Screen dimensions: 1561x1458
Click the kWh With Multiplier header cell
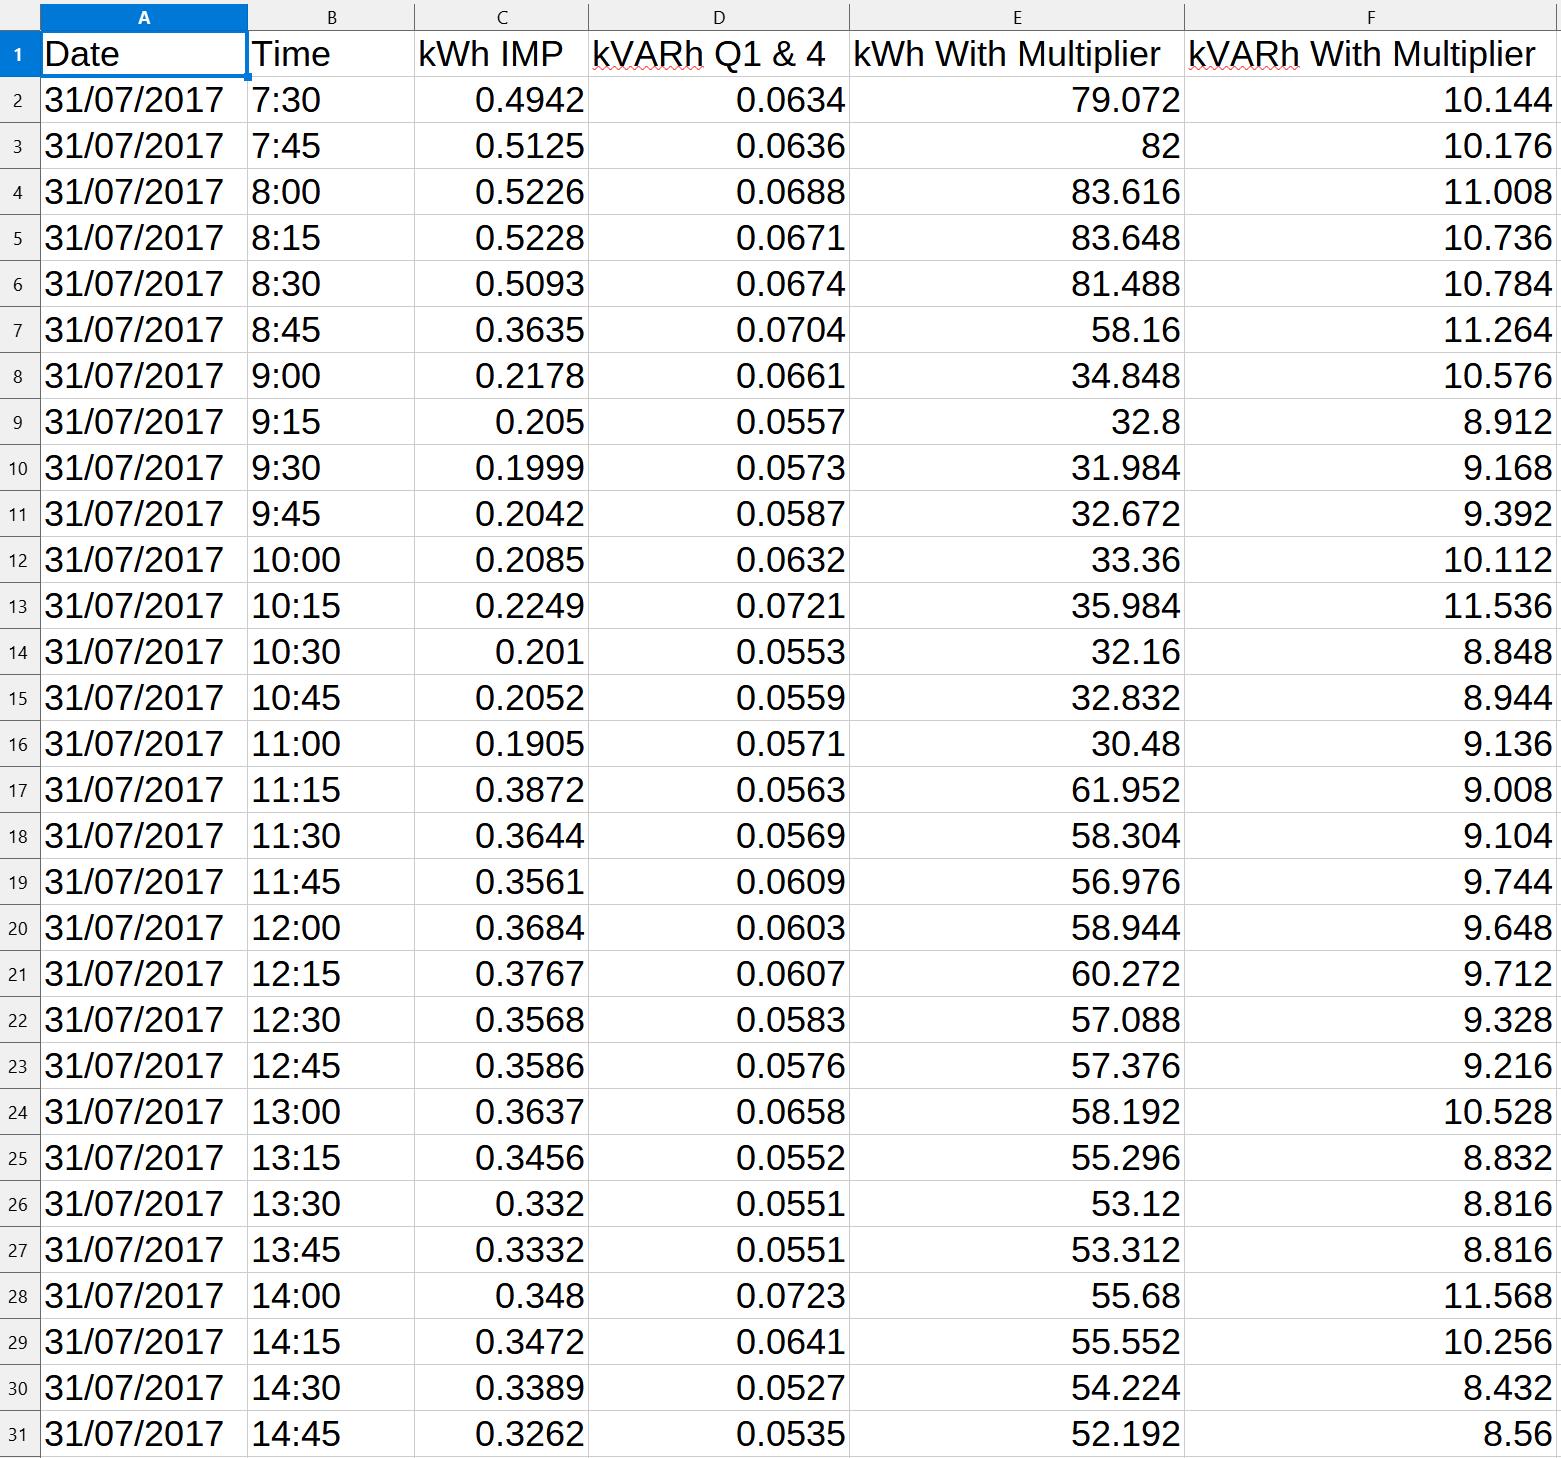pyautogui.click(x=1015, y=53)
